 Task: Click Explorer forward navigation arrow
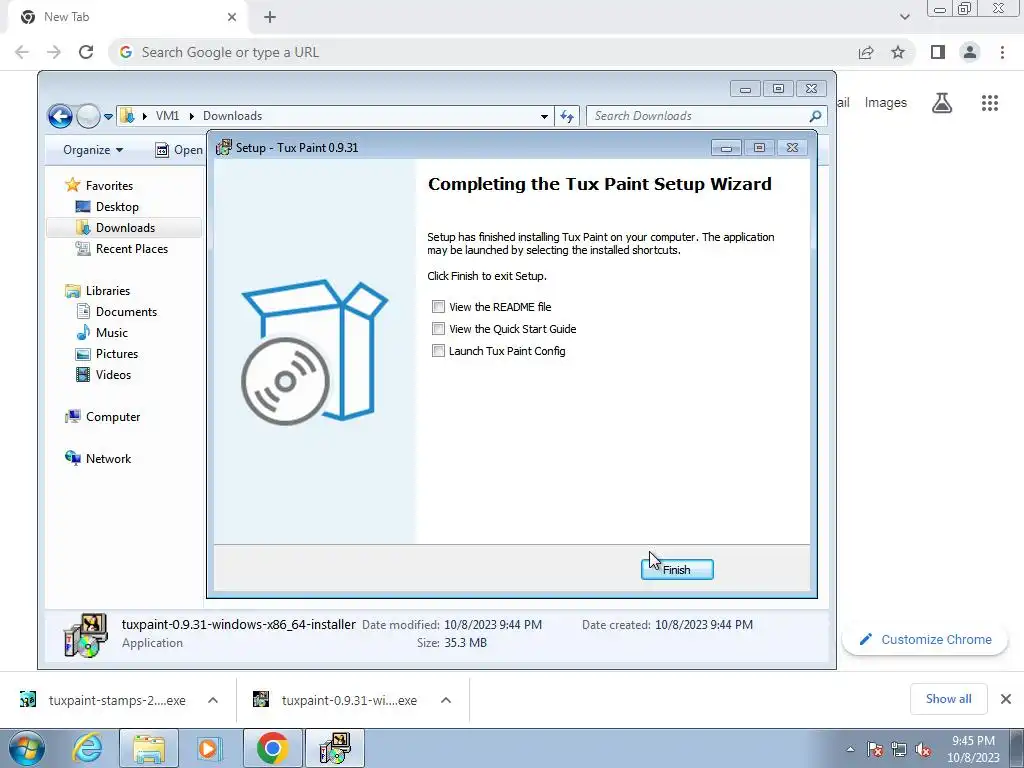(88, 117)
